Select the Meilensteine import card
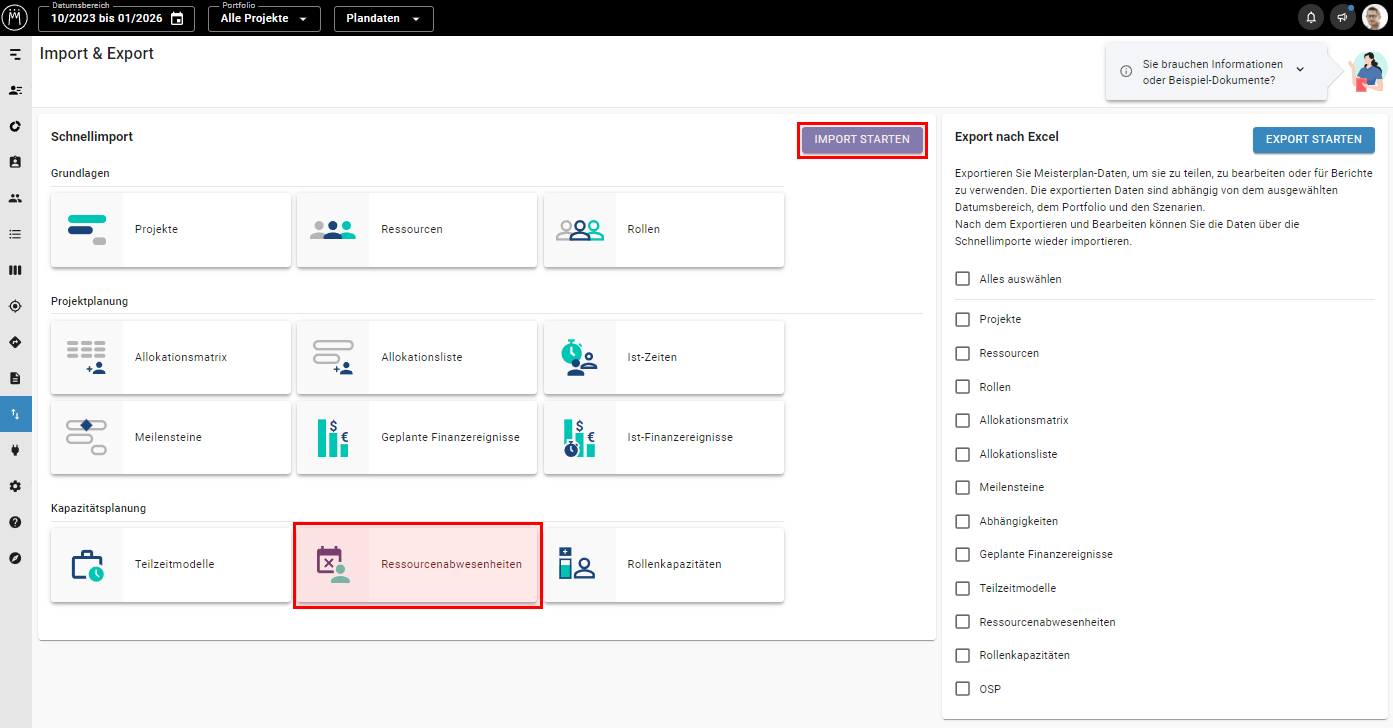The width and height of the screenshot is (1393, 728). click(x=171, y=438)
